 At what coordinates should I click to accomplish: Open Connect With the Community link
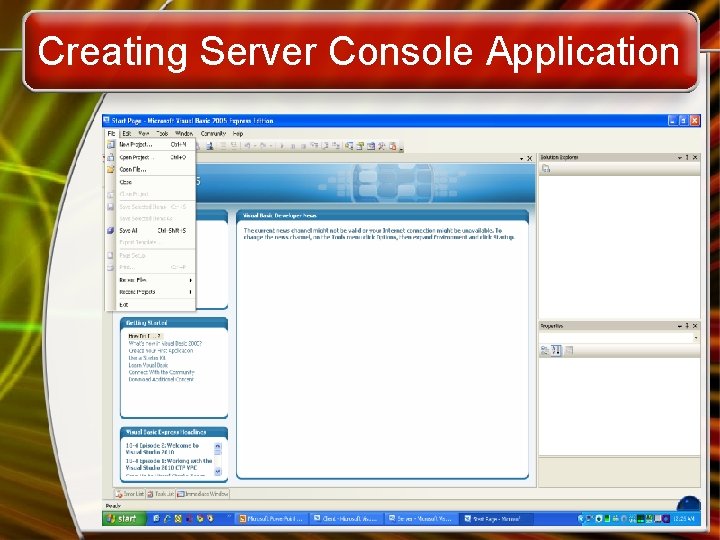click(x=162, y=372)
